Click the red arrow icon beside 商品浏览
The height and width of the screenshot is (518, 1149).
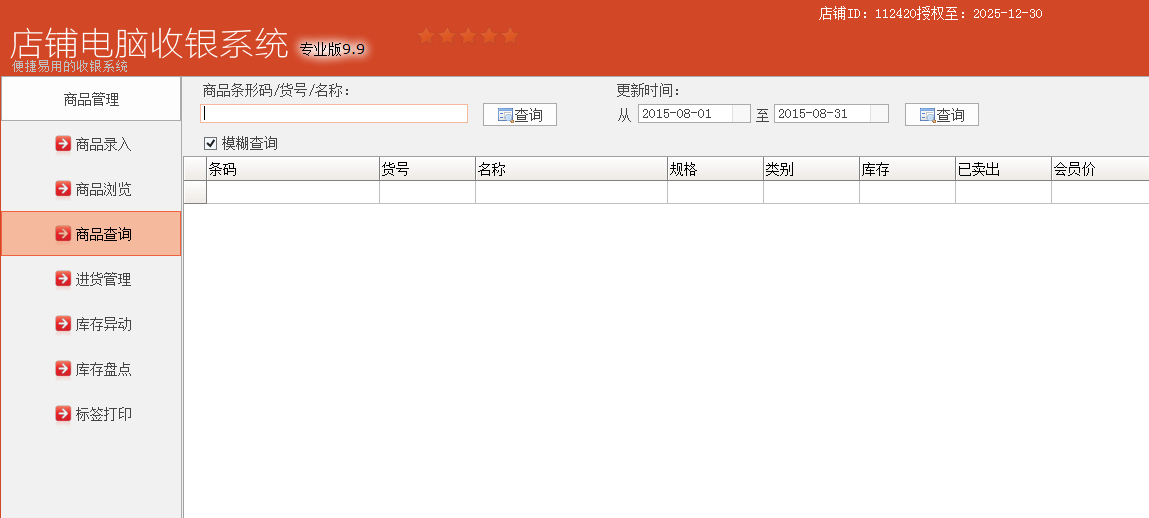(x=63, y=189)
